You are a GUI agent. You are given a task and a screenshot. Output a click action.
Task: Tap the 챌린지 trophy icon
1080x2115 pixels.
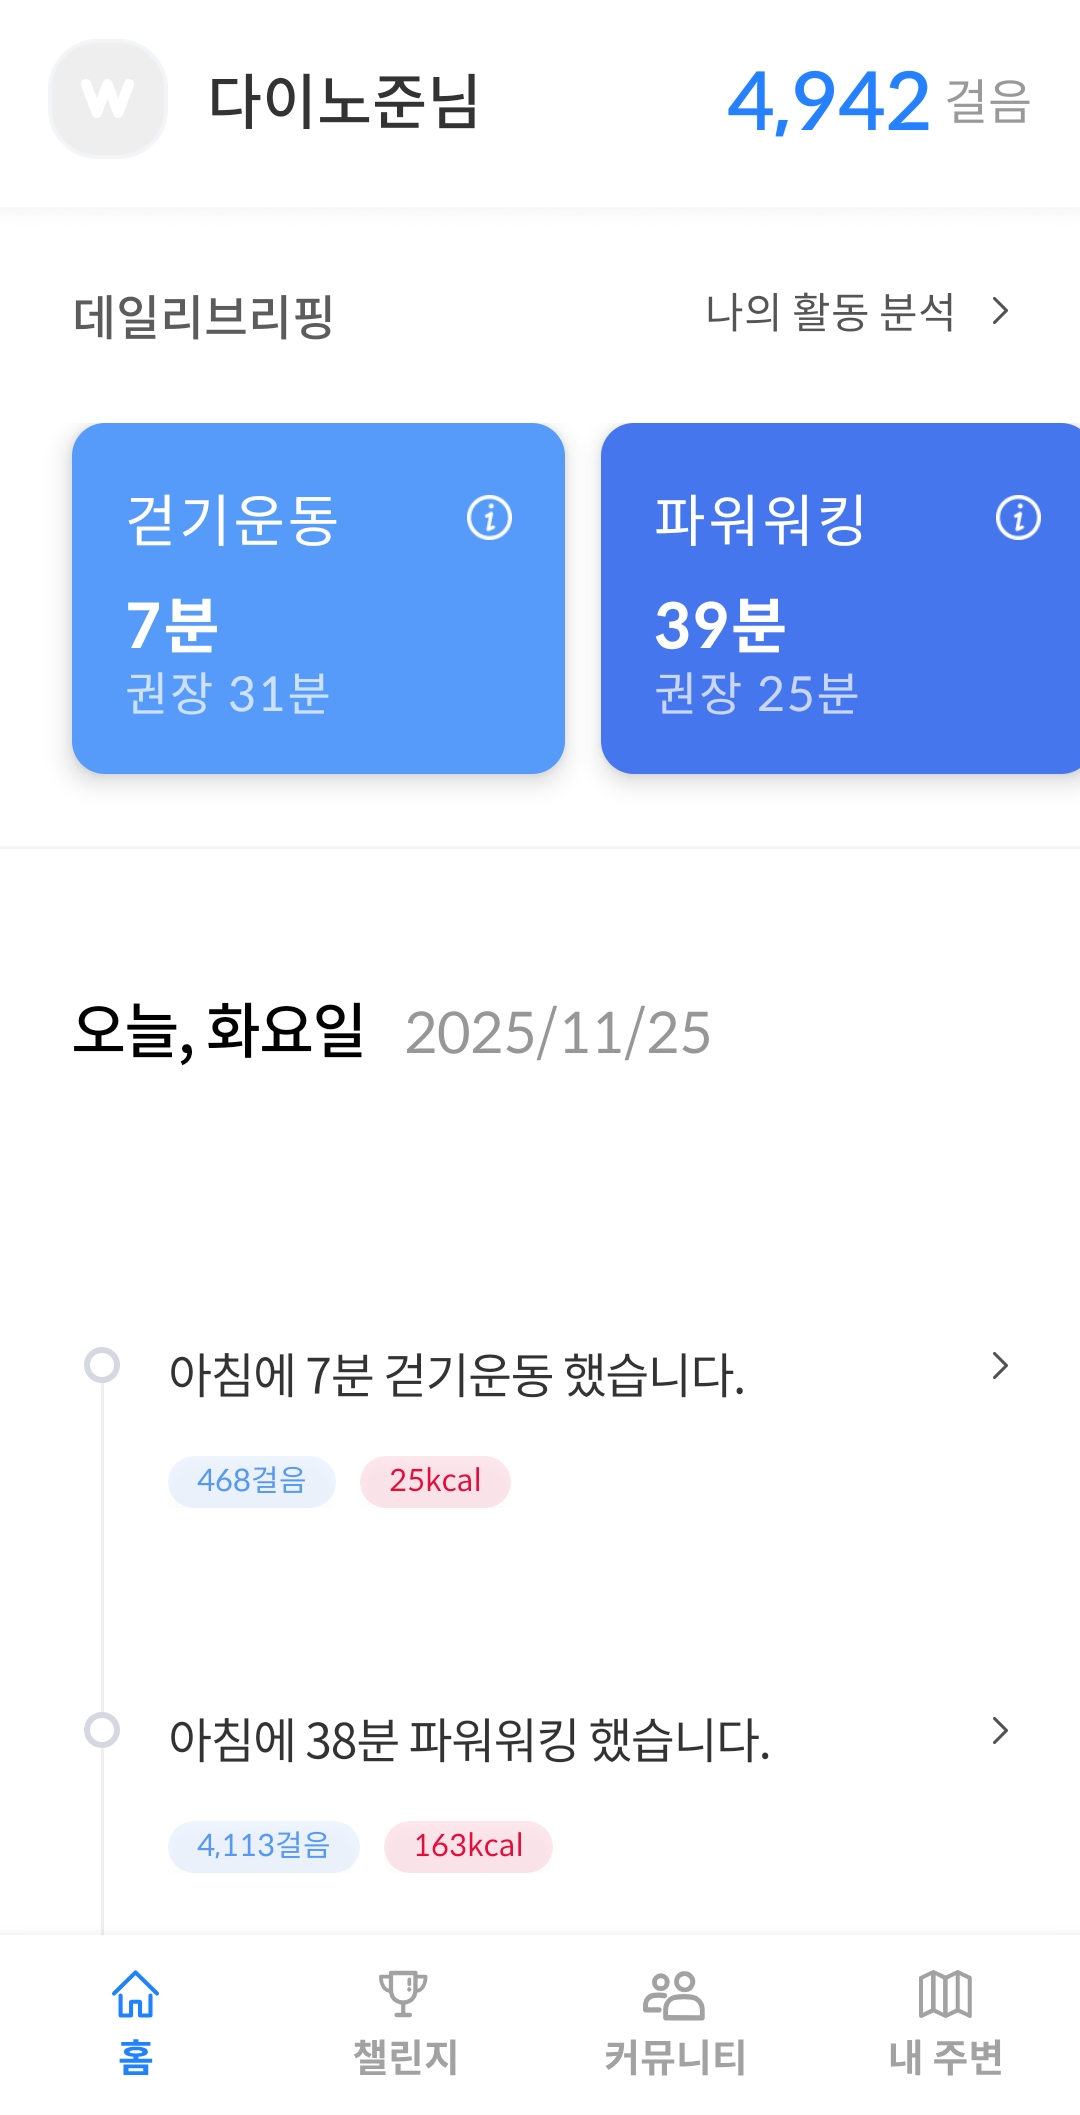click(403, 1994)
